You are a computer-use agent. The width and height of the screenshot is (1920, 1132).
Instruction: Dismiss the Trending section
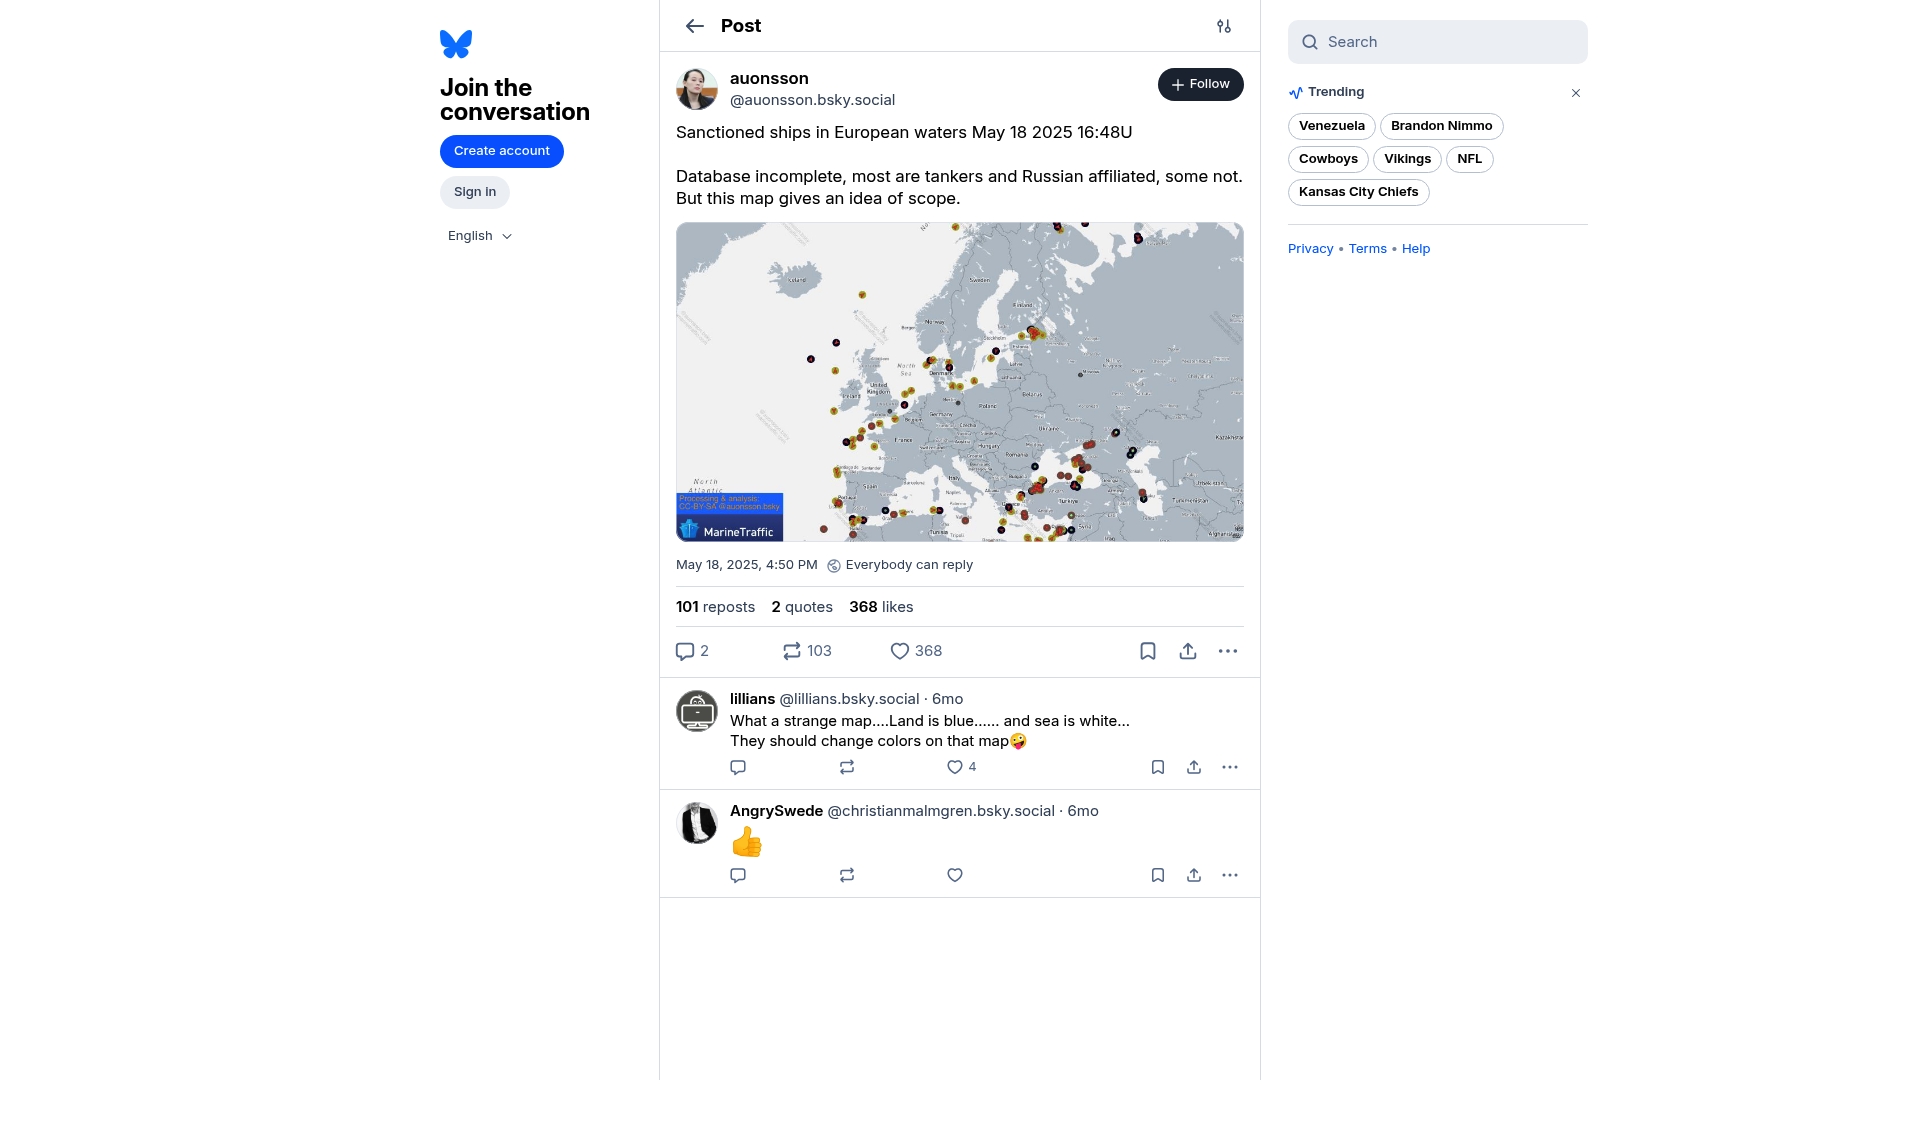[1576, 93]
